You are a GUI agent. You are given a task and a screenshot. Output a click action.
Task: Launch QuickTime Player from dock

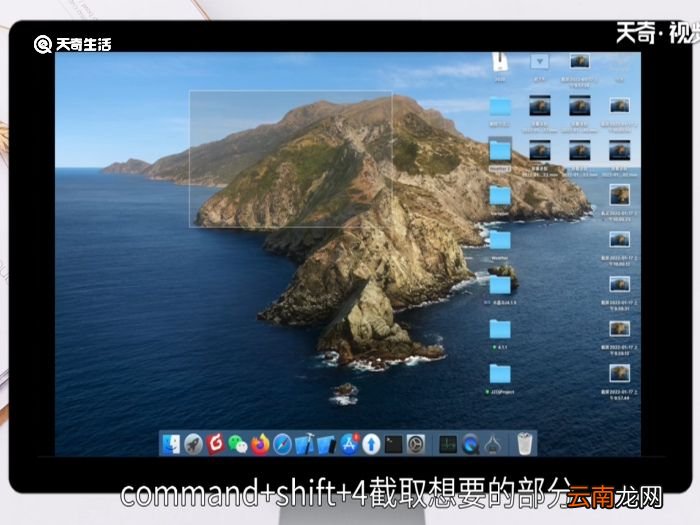[470, 444]
